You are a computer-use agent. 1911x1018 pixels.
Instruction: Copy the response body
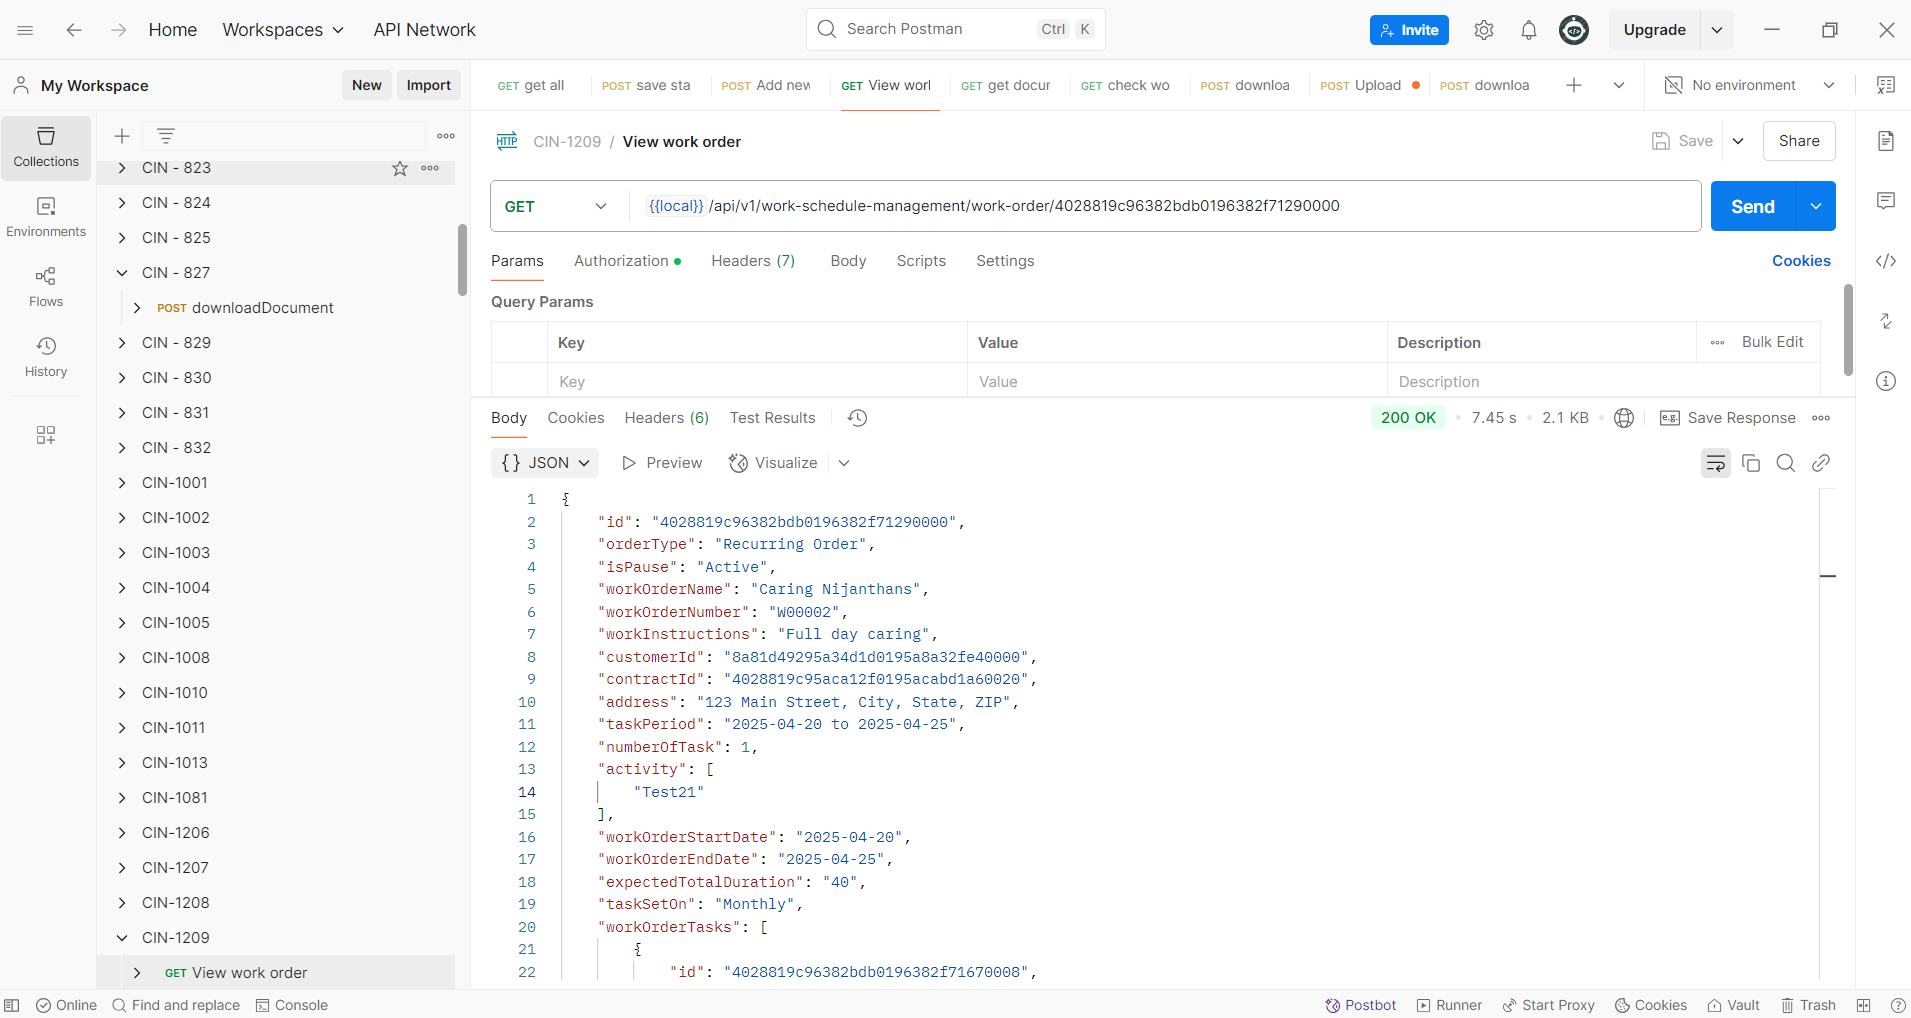point(1751,463)
